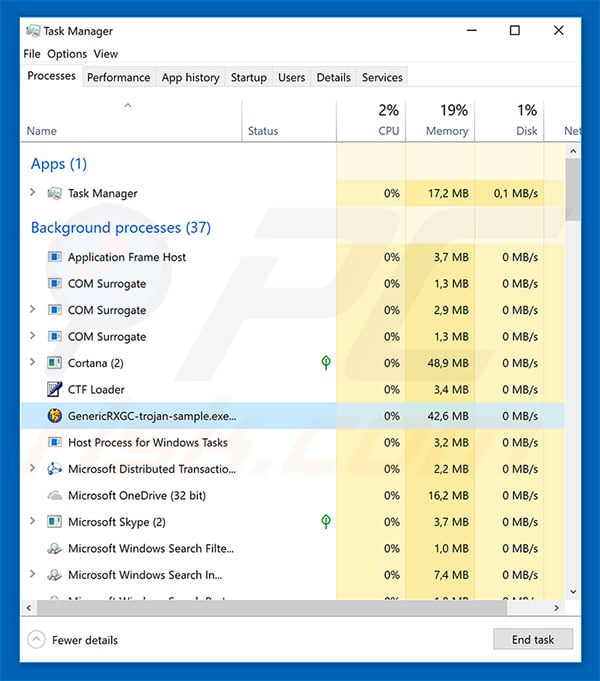Click the Host Process for Windows Tasks icon

coord(54,442)
